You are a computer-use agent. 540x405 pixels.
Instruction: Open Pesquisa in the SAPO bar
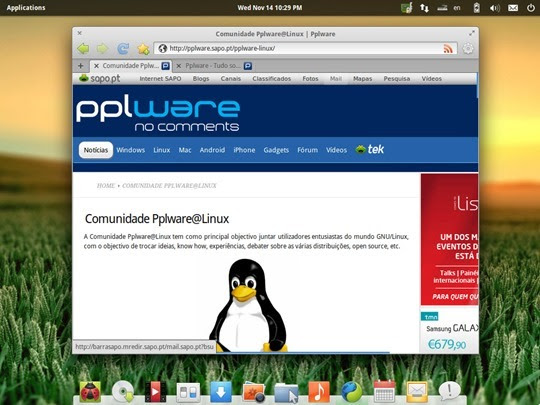coord(397,79)
